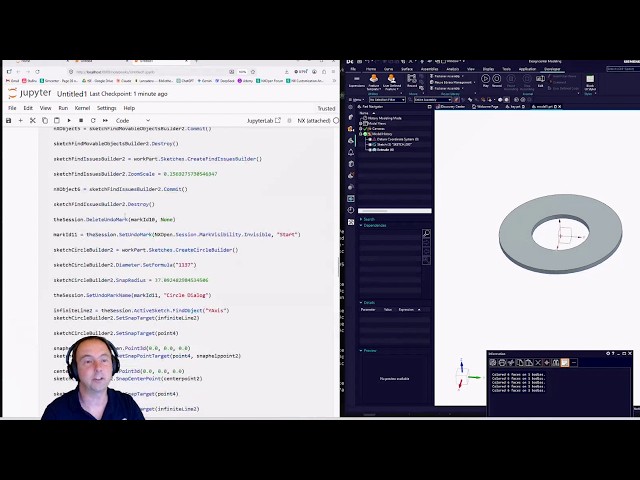Open the JupyterLab link
The height and width of the screenshot is (480, 640).
264,120
